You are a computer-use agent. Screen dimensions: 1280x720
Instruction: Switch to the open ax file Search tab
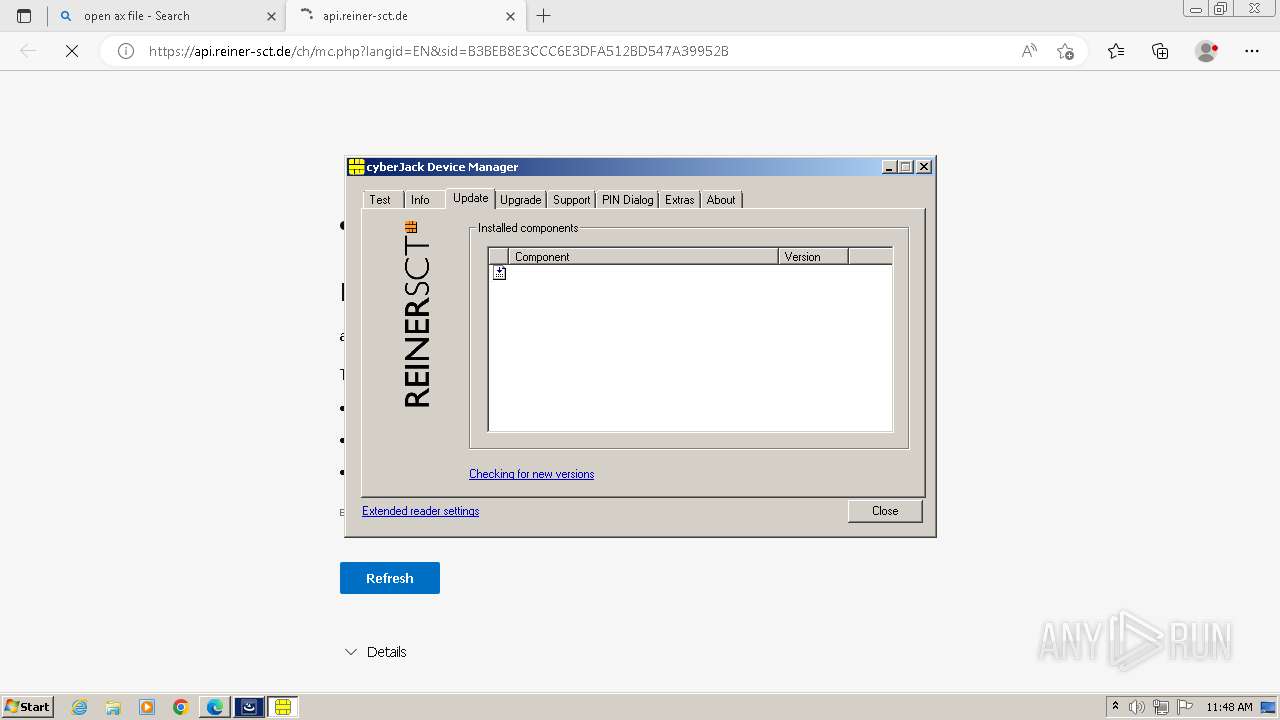point(166,16)
